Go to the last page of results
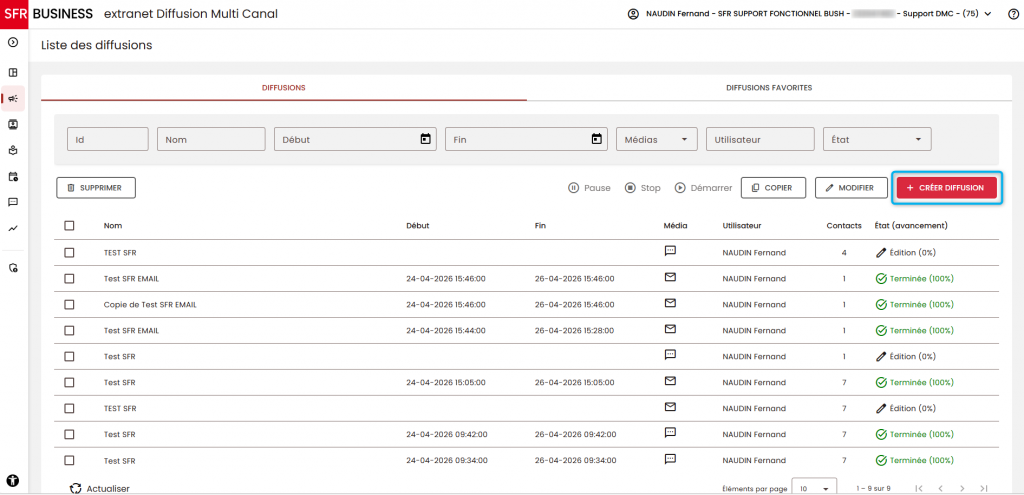Image resolution: width=1024 pixels, height=495 pixels. coord(984,488)
